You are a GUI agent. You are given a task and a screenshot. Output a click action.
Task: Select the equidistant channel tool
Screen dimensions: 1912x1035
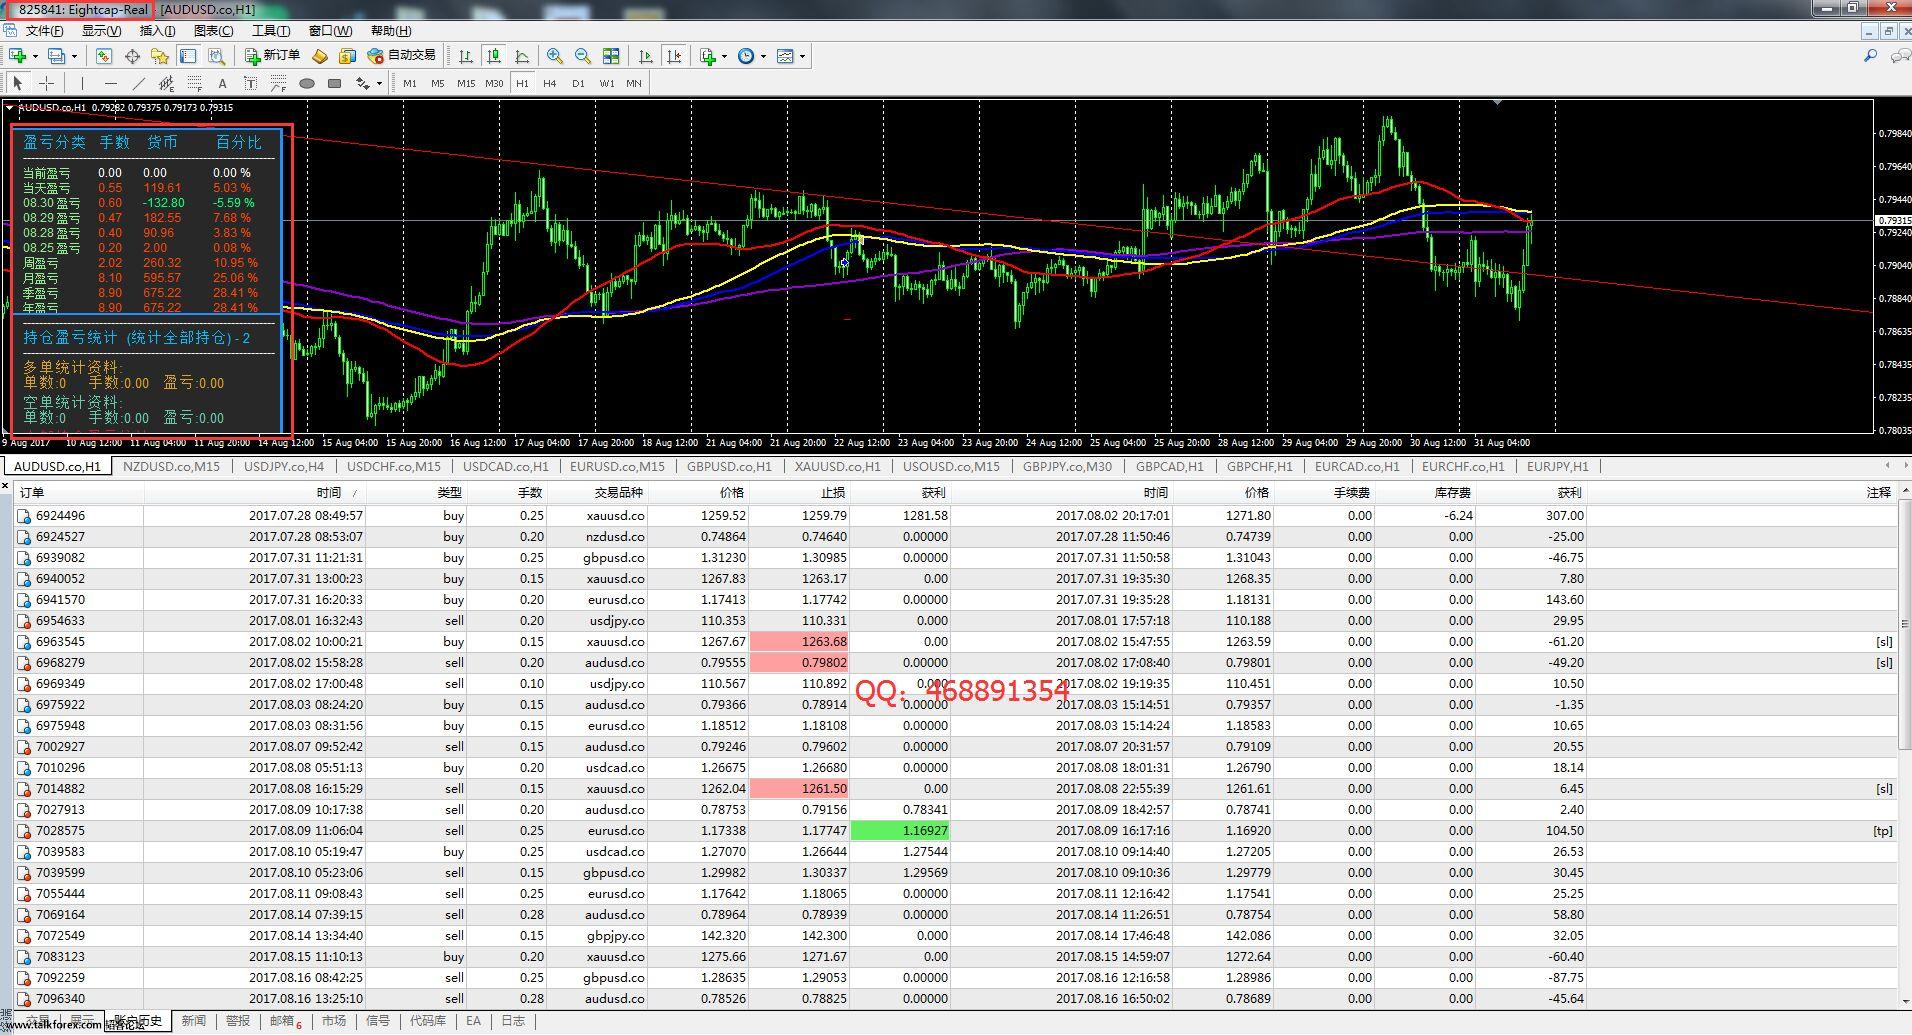pos(166,83)
